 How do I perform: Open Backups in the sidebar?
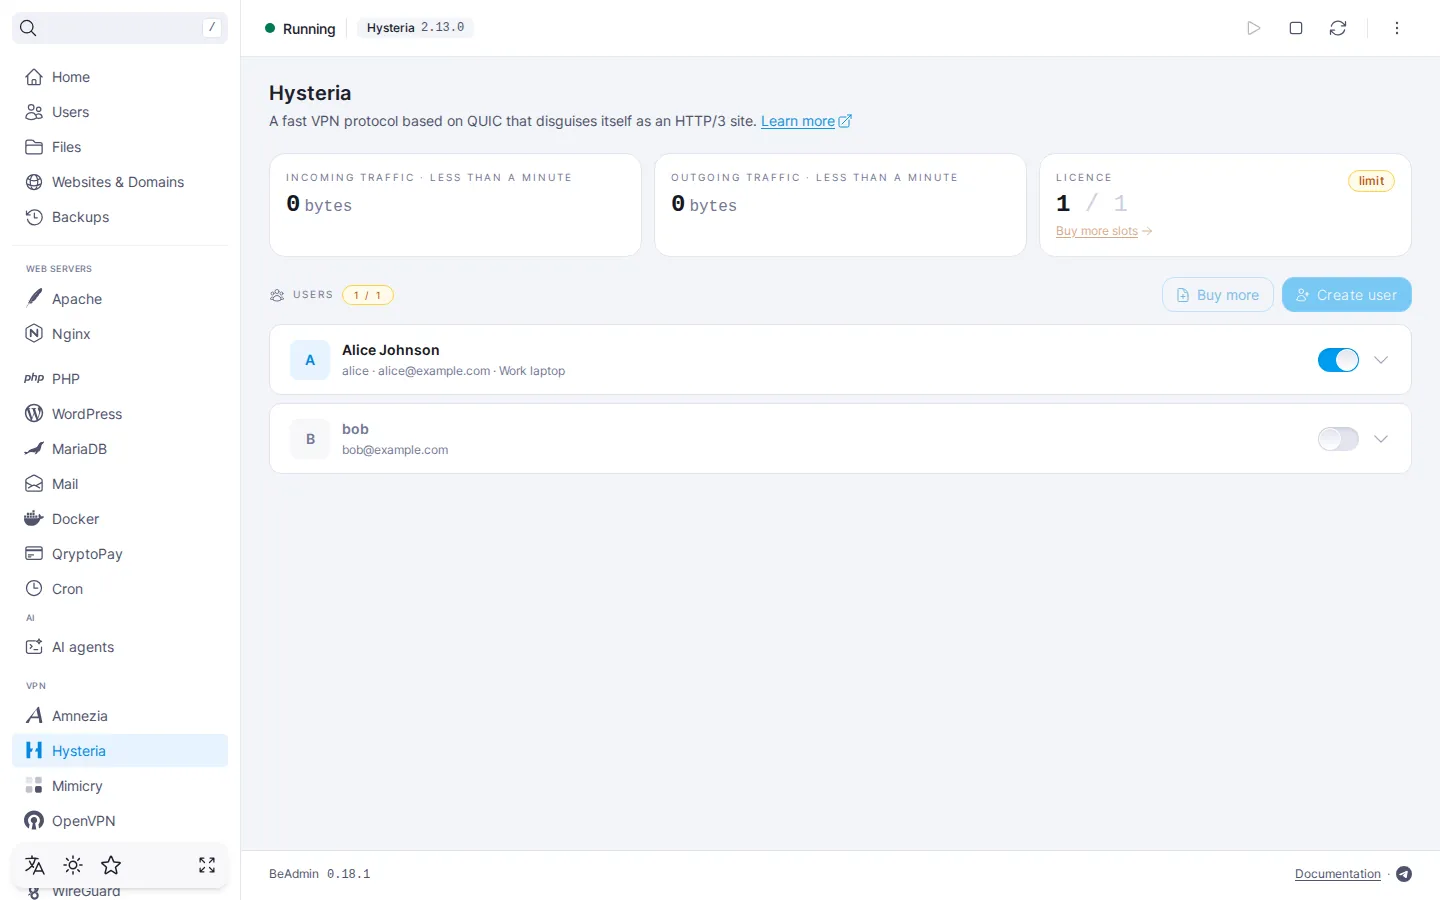click(120, 217)
